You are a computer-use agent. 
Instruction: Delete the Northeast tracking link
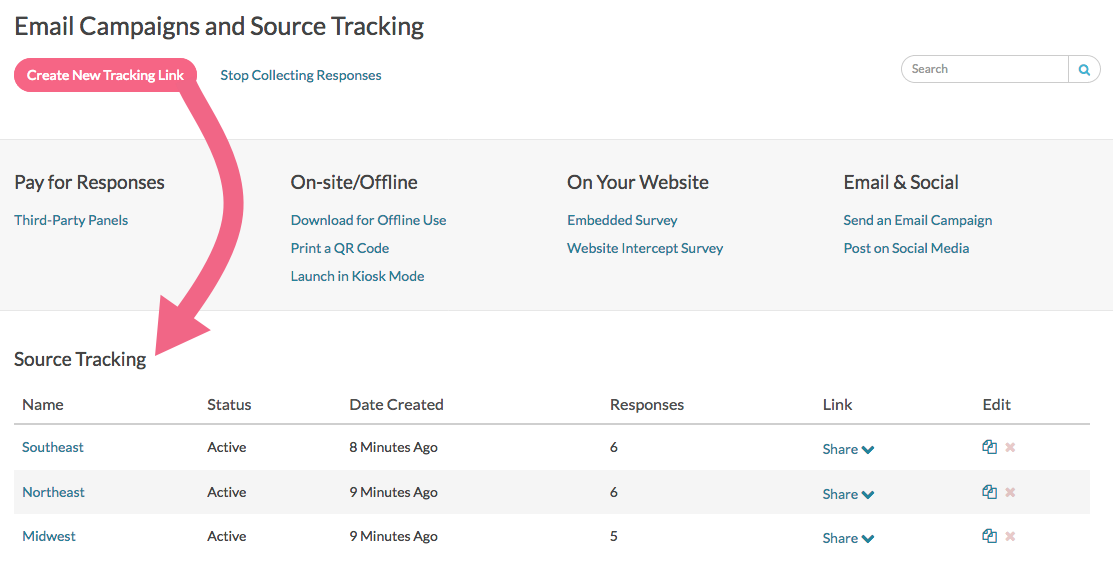[1010, 492]
